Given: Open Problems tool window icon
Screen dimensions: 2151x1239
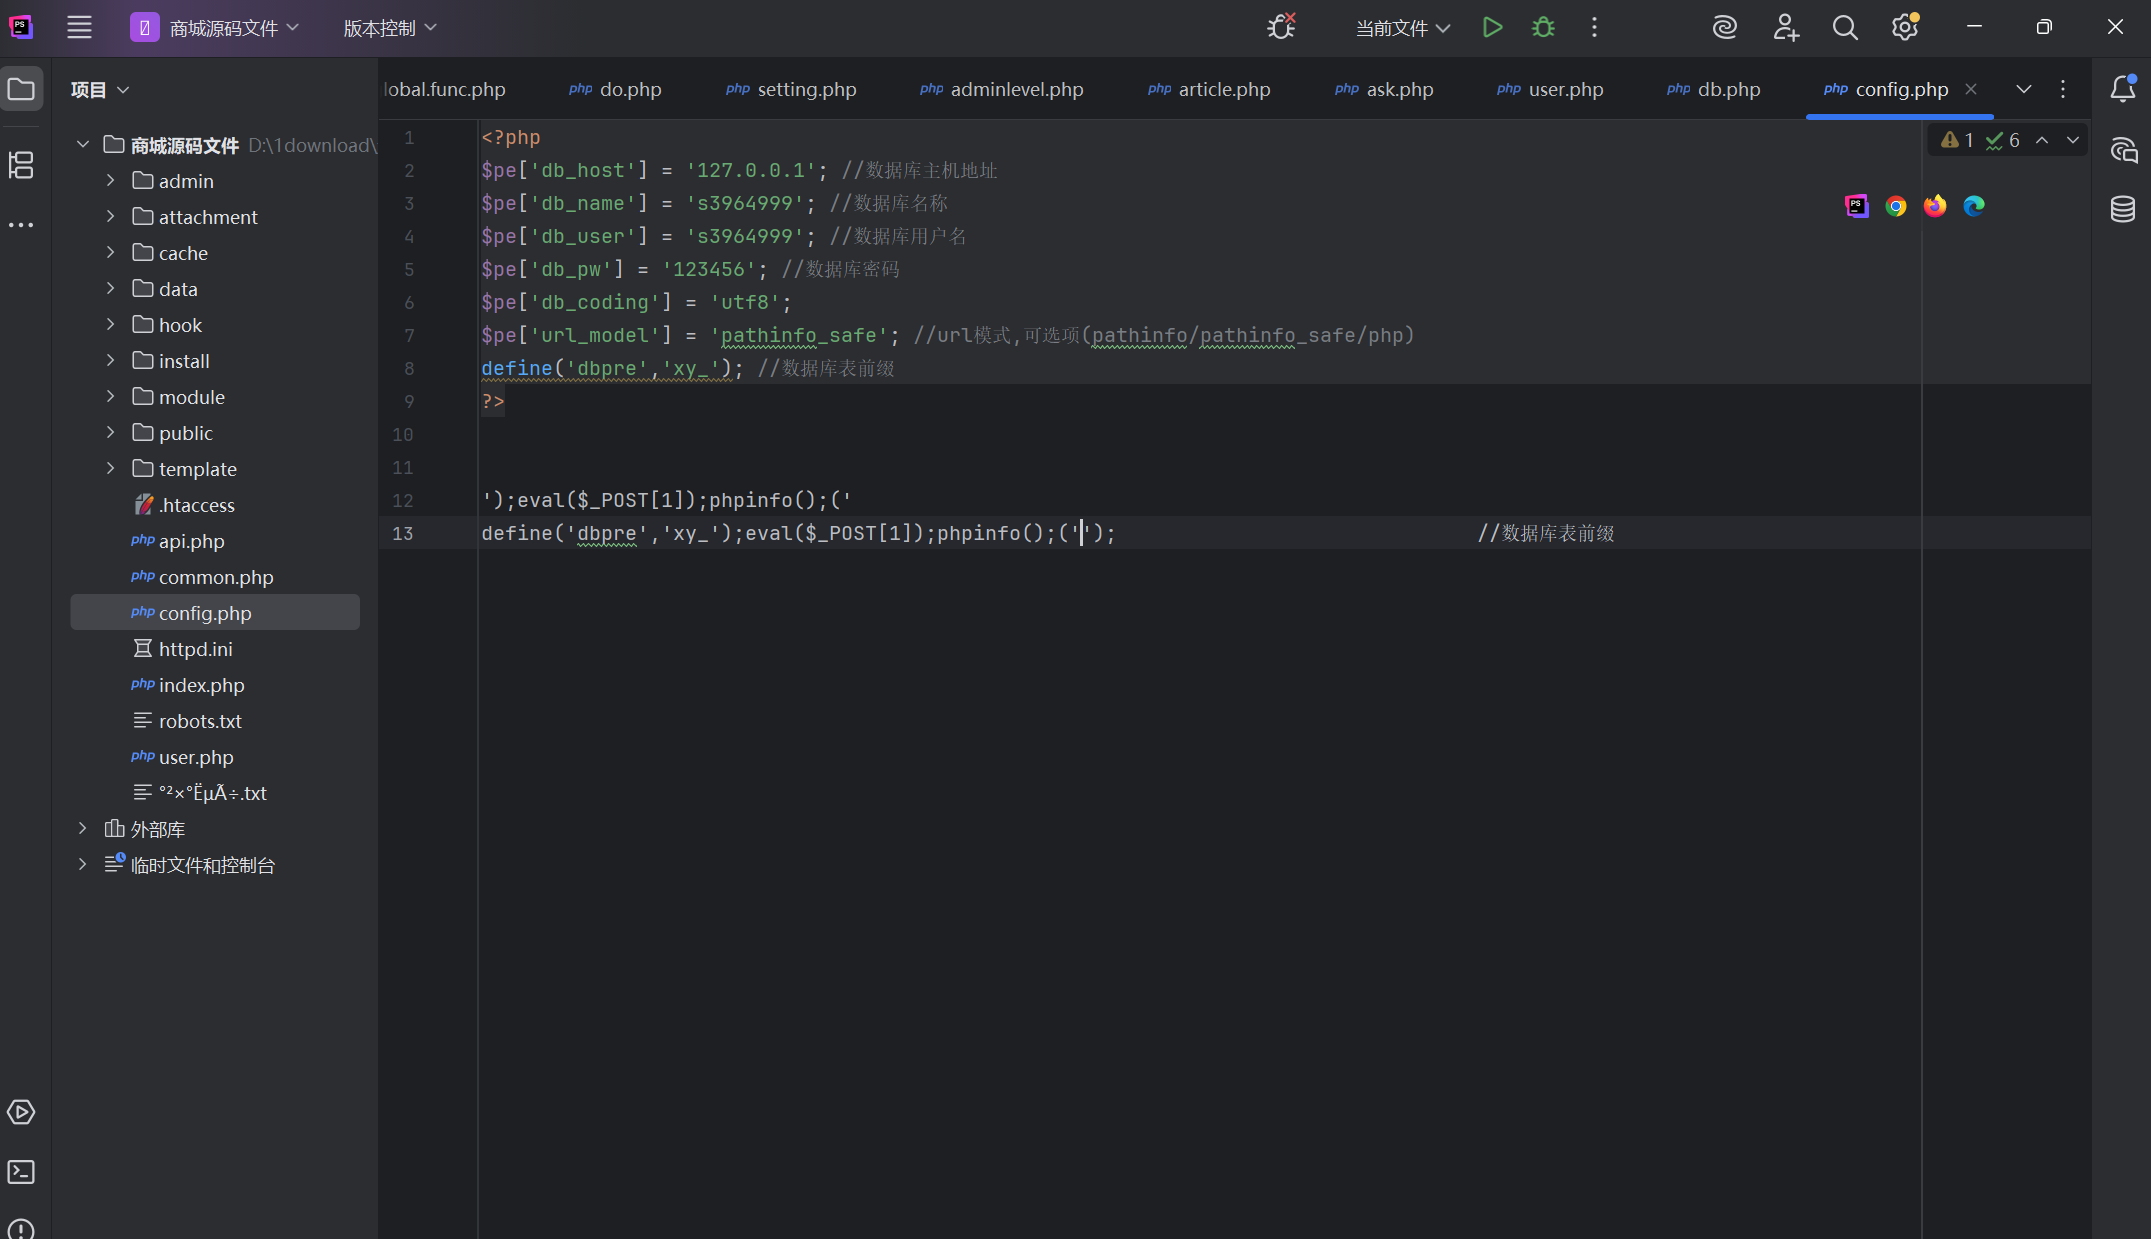Looking at the screenshot, I should tap(21, 1228).
